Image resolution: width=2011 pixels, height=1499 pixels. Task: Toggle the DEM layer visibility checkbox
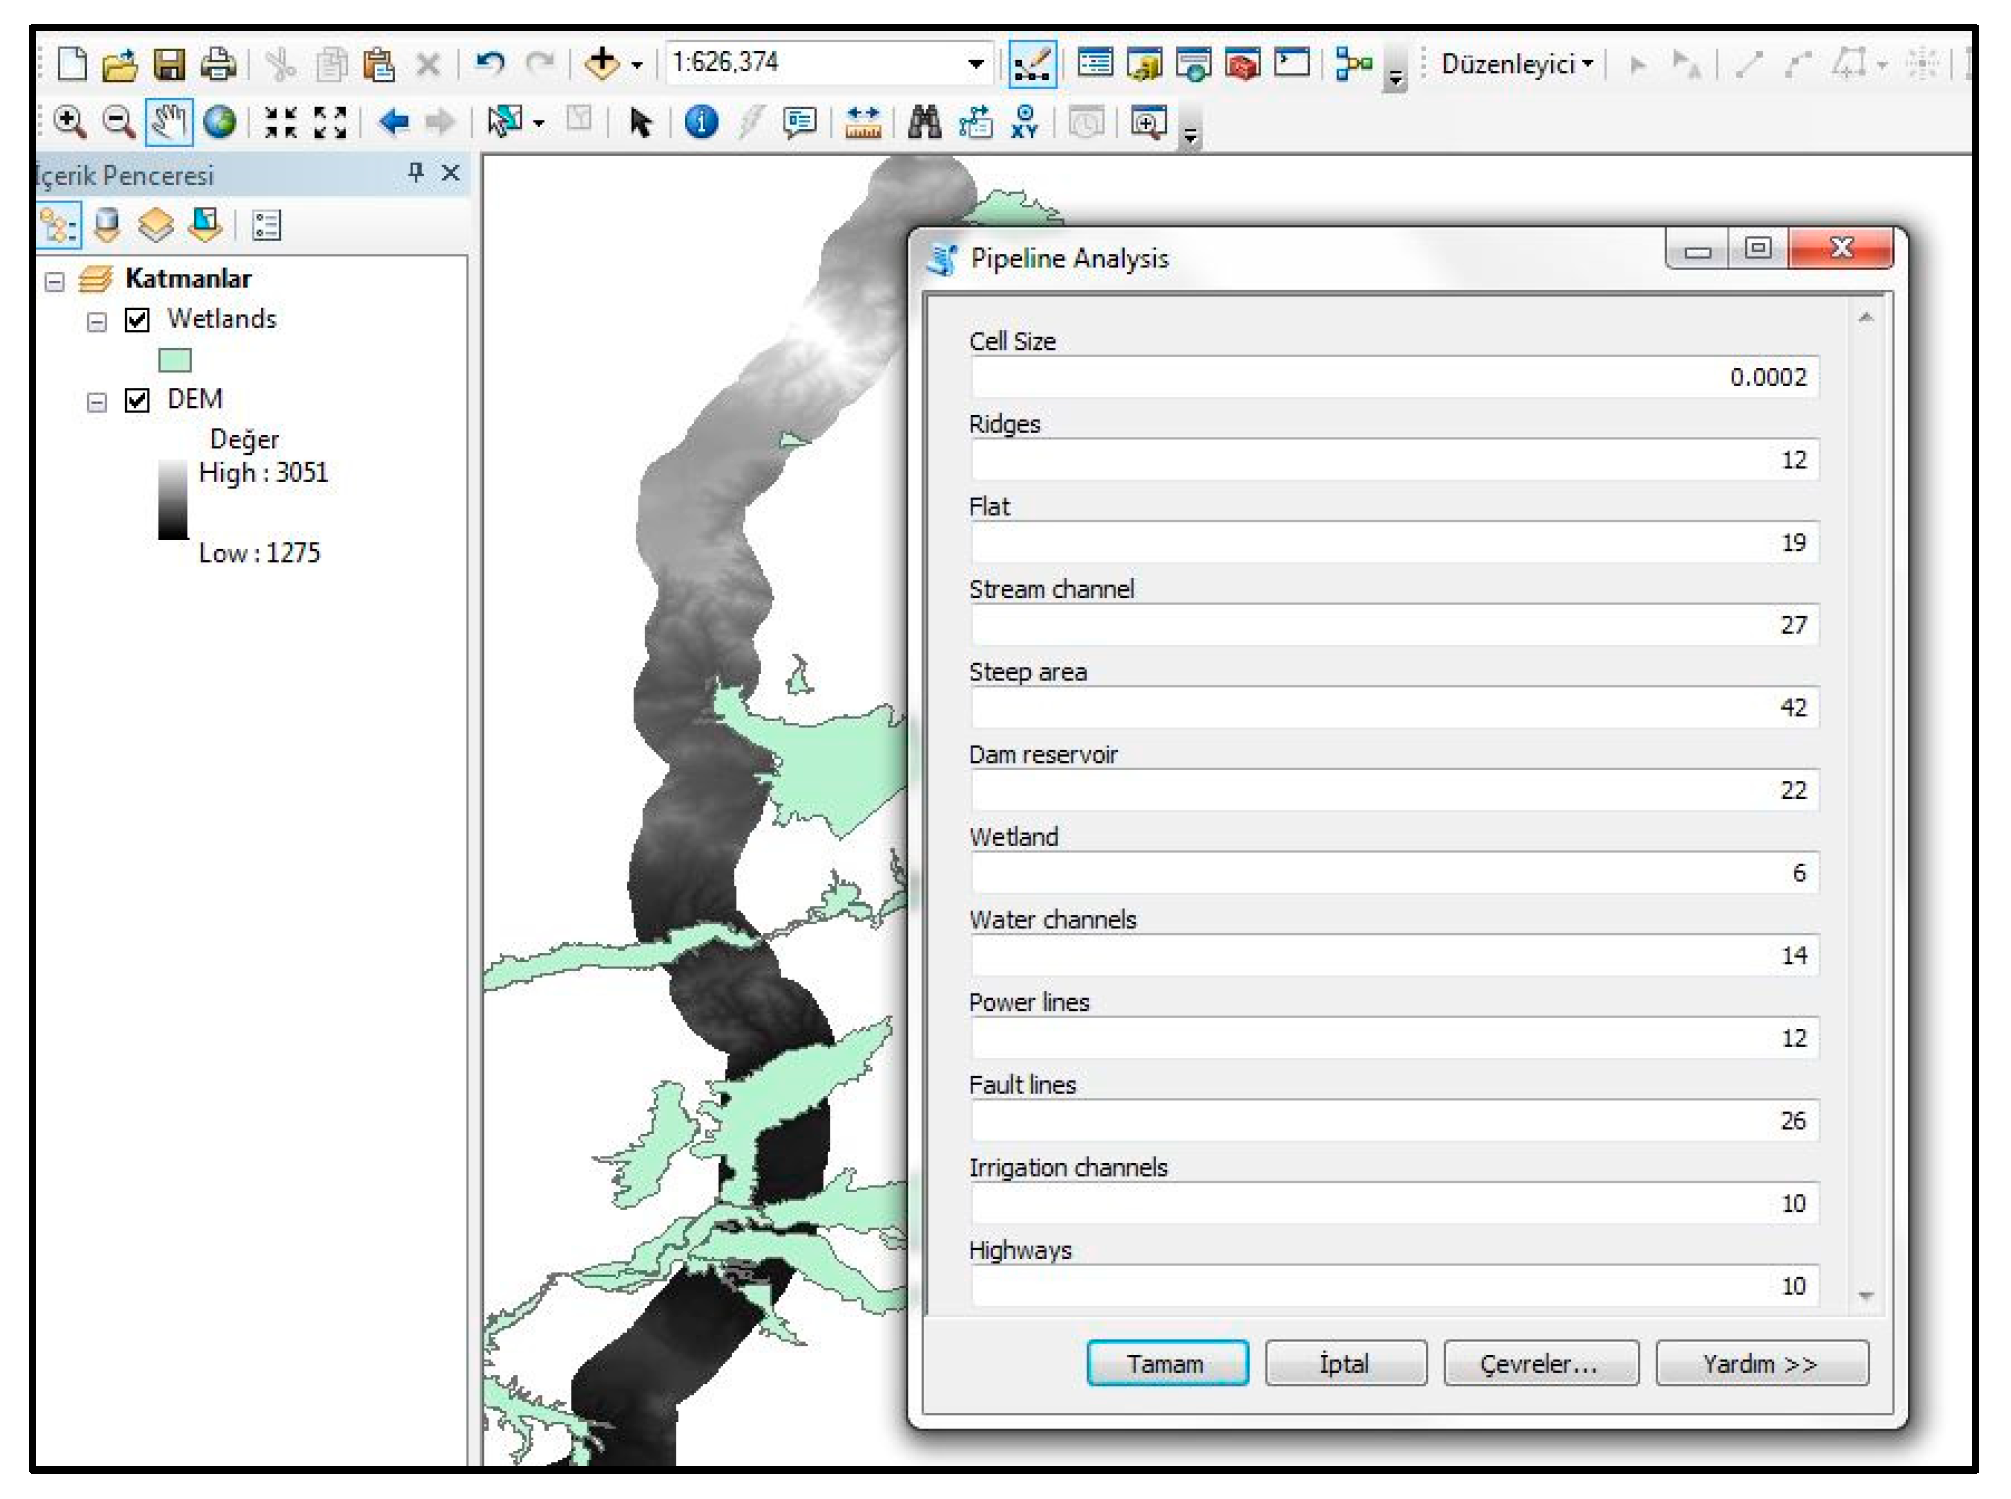137,400
